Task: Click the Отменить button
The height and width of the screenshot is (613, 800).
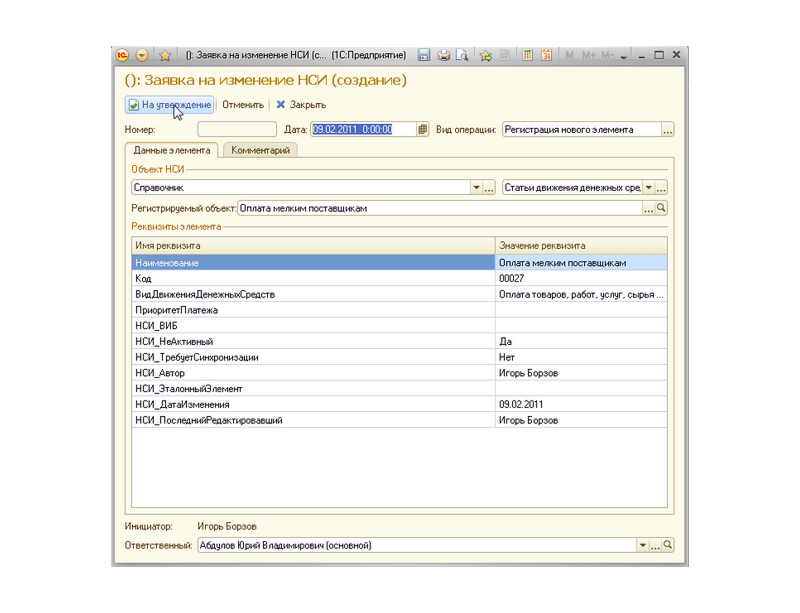Action: pyautogui.click(x=243, y=104)
